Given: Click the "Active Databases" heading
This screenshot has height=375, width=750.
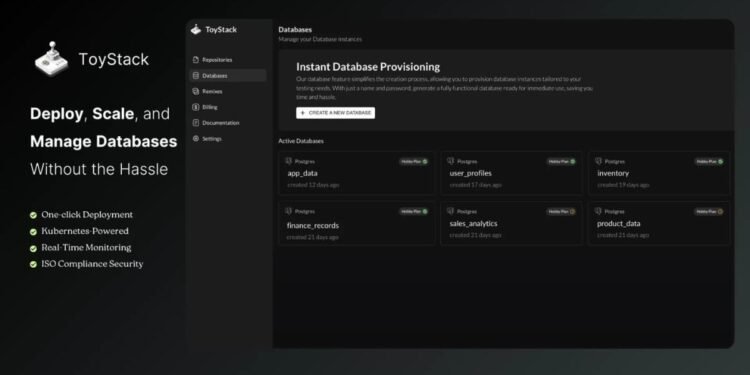Looking at the screenshot, I should (301, 141).
